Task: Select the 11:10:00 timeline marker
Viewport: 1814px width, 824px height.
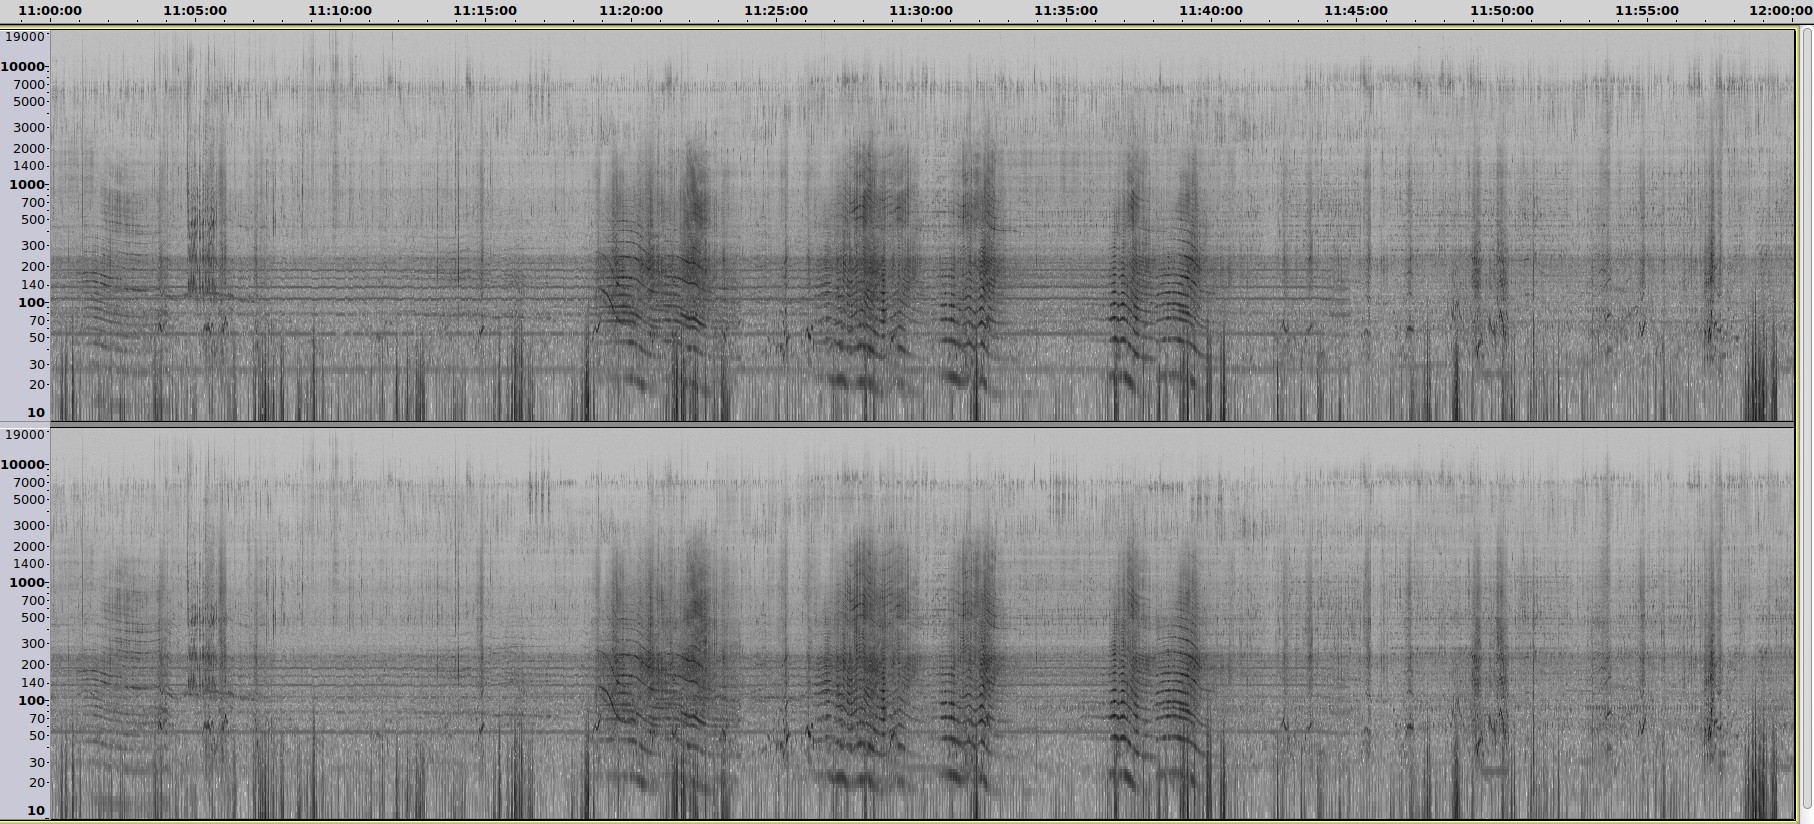Action: click(340, 11)
